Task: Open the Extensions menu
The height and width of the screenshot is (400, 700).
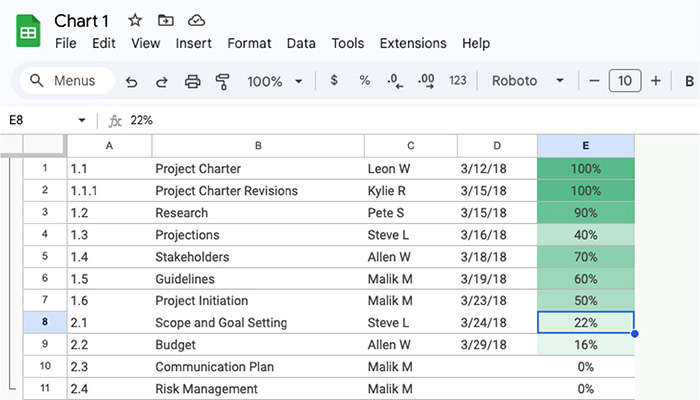Action: [x=413, y=43]
